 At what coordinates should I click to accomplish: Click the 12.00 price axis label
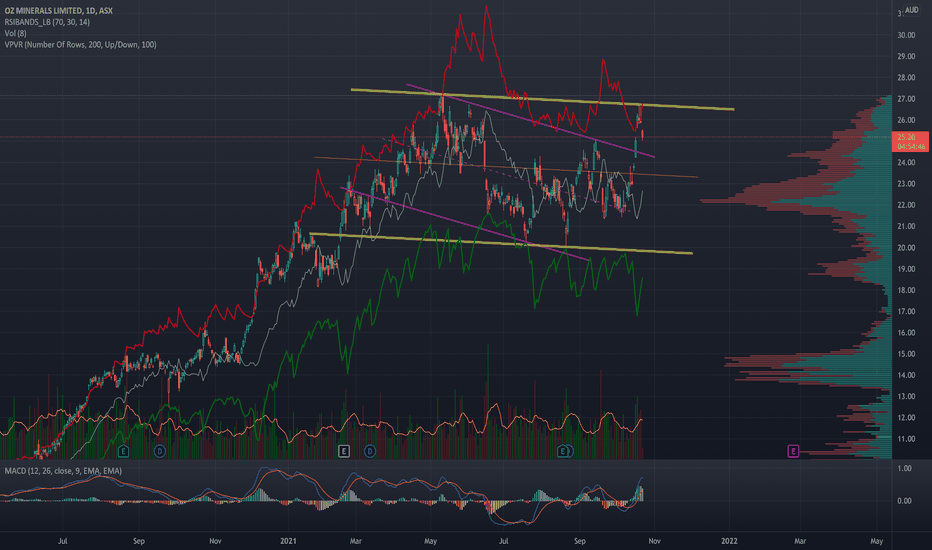pos(906,418)
